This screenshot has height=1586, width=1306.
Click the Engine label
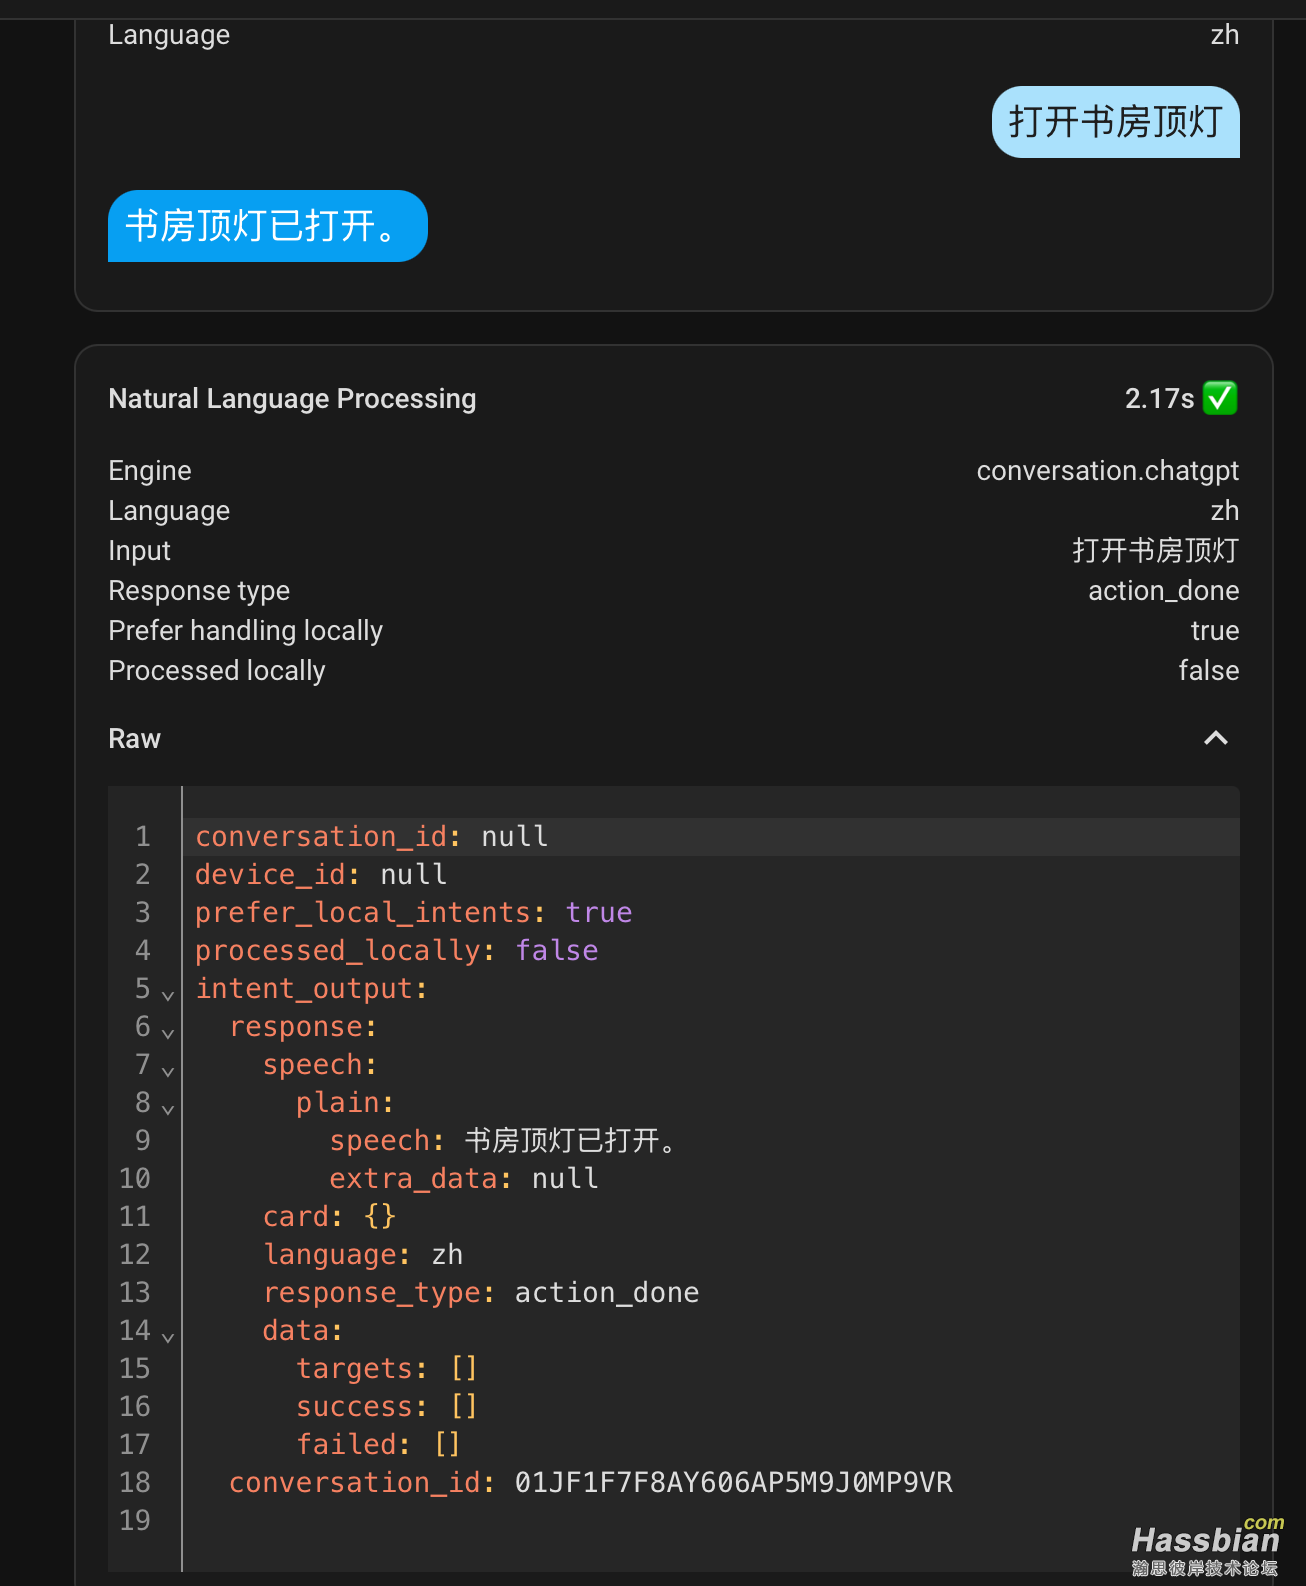(x=150, y=470)
